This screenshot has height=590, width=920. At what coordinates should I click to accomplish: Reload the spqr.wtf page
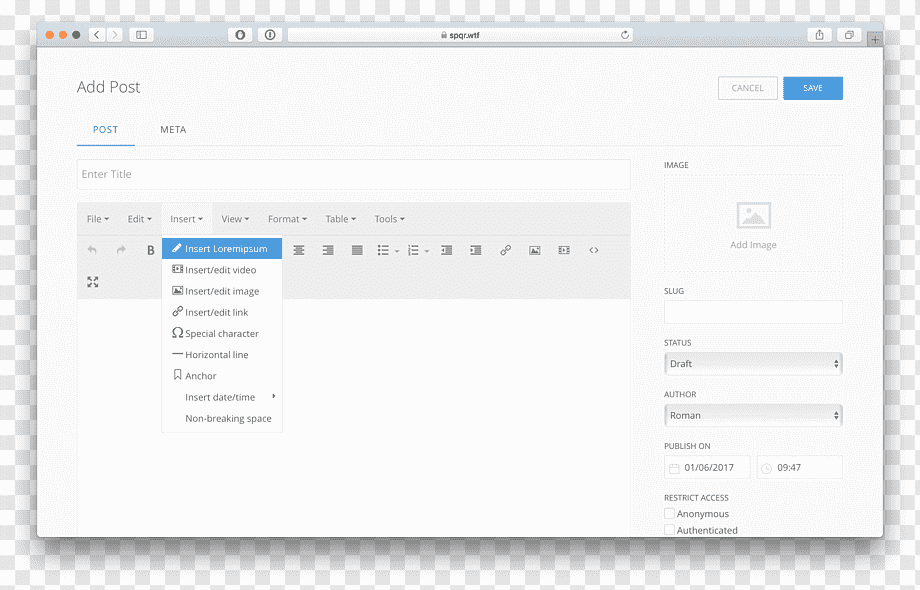pyautogui.click(x=625, y=35)
